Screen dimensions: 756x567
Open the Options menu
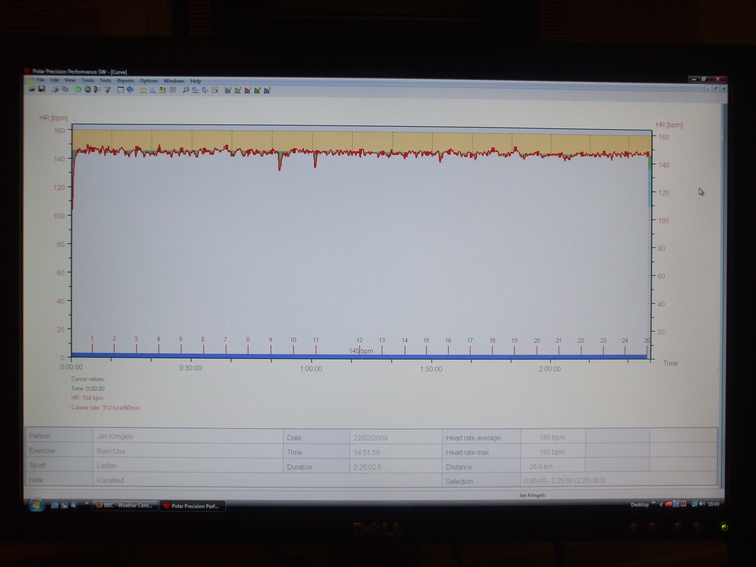click(x=148, y=81)
